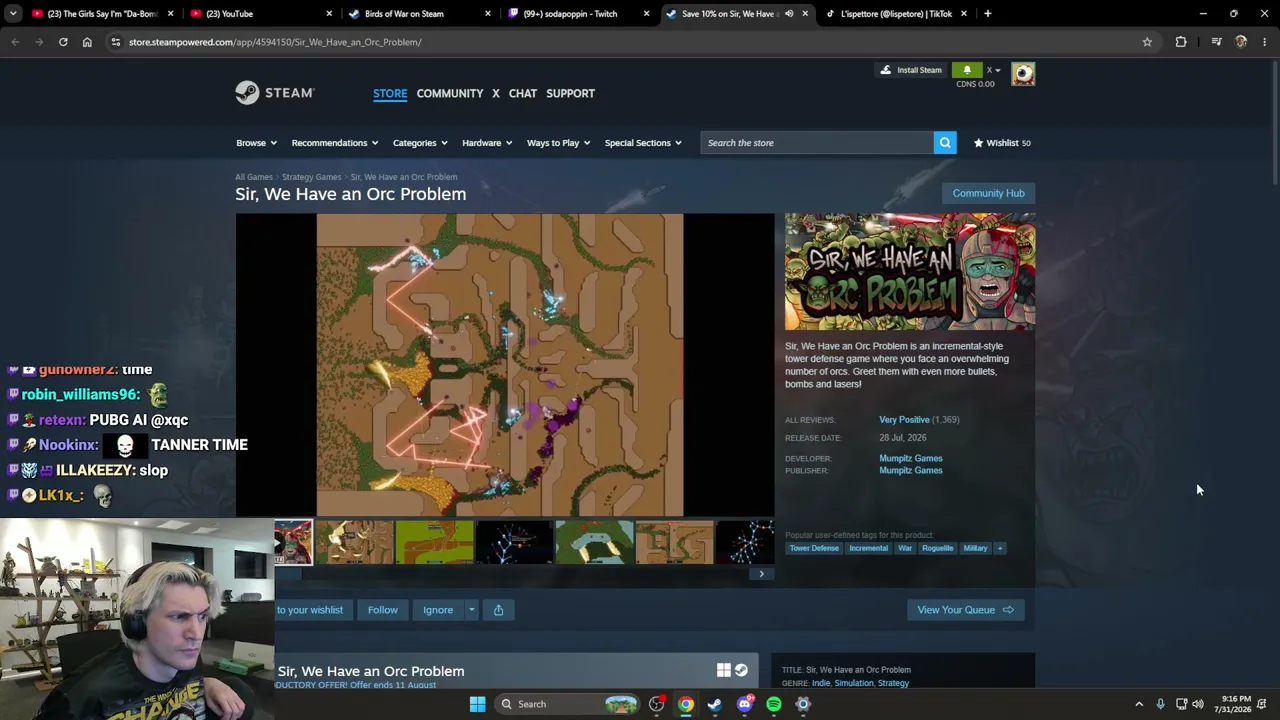Open Chrome's three-dot menu

1265,42
